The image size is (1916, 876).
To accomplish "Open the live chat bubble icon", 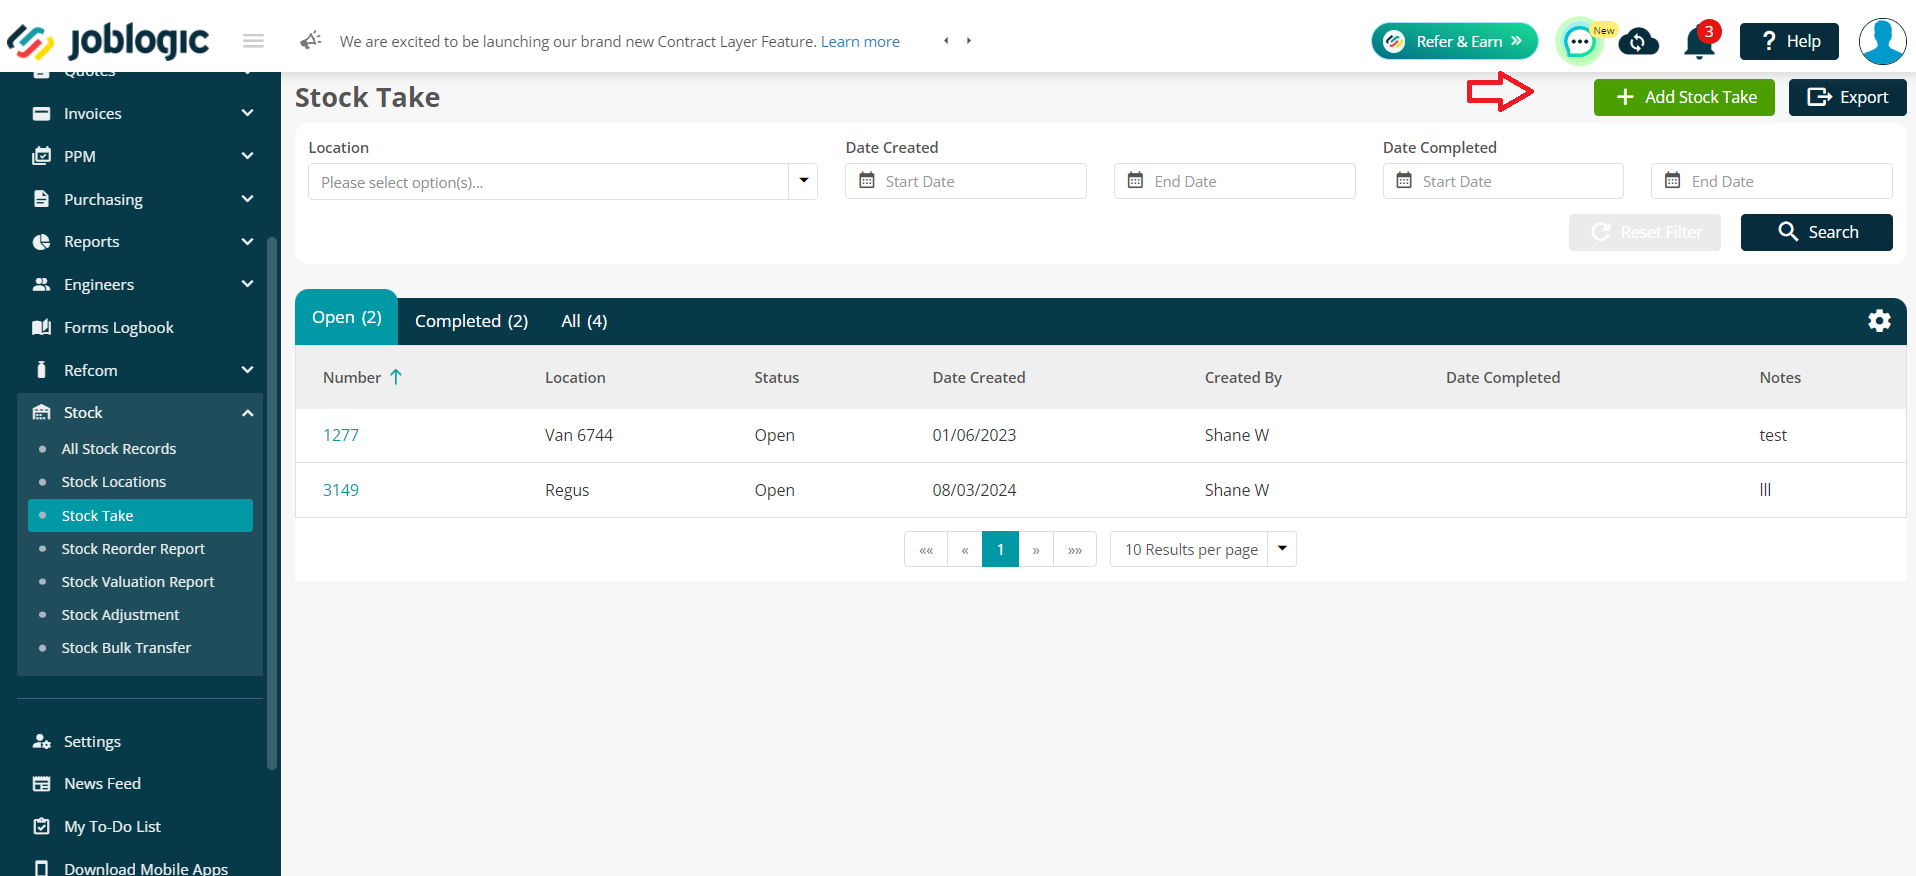I will pyautogui.click(x=1579, y=42).
